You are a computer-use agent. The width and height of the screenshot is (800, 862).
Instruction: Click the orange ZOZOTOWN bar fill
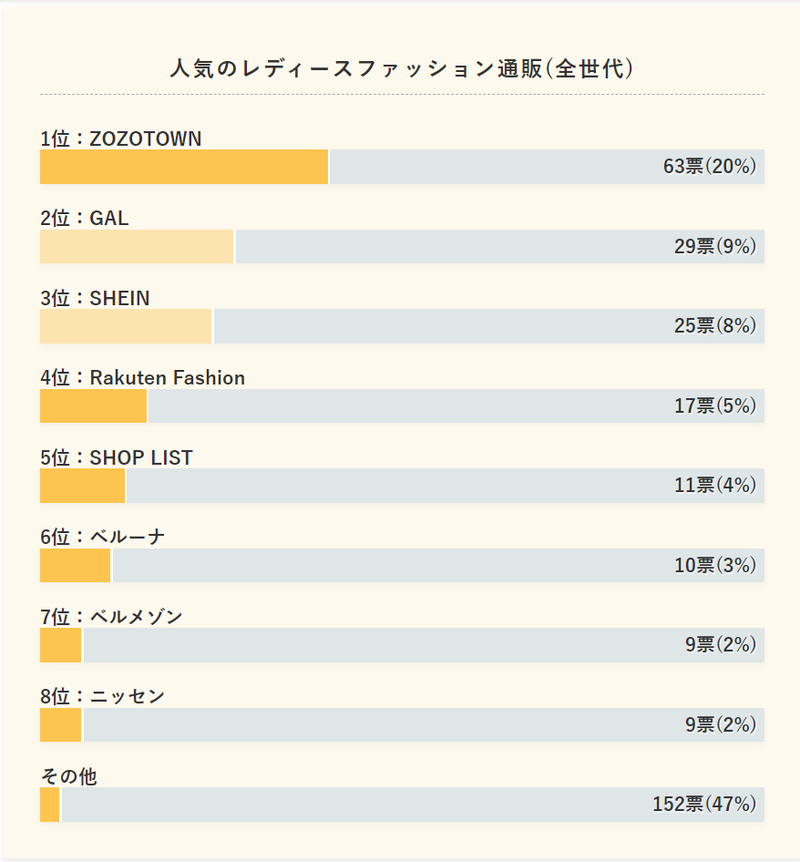(184, 167)
